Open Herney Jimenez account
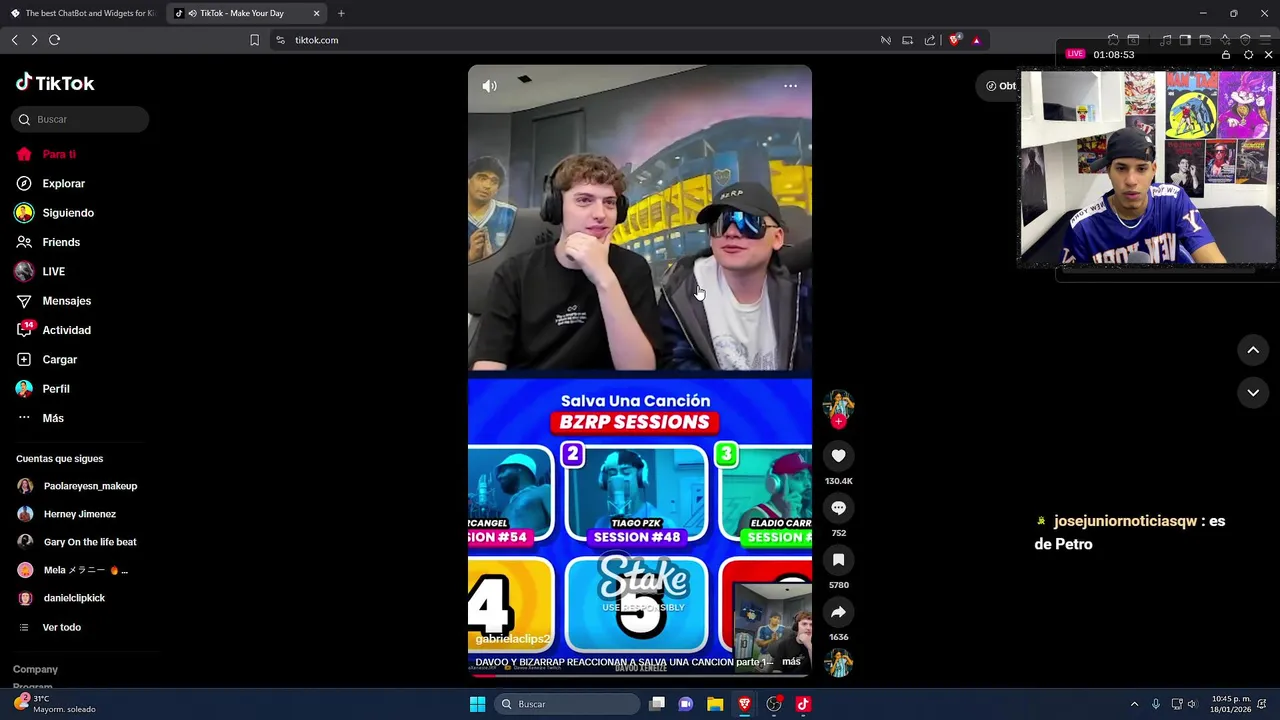 tap(66, 514)
